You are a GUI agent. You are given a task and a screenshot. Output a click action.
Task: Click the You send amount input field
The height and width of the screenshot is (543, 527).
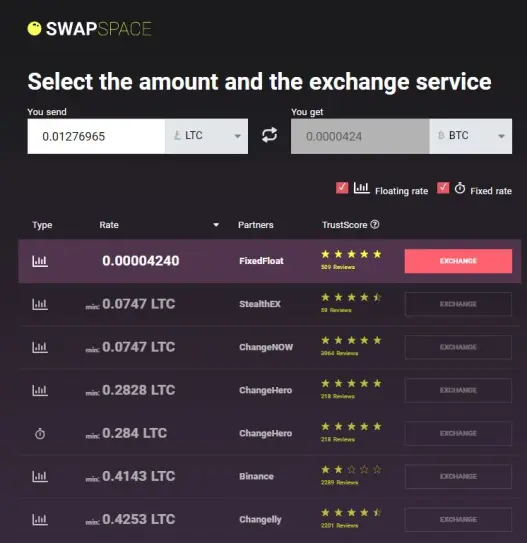click(96, 136)
